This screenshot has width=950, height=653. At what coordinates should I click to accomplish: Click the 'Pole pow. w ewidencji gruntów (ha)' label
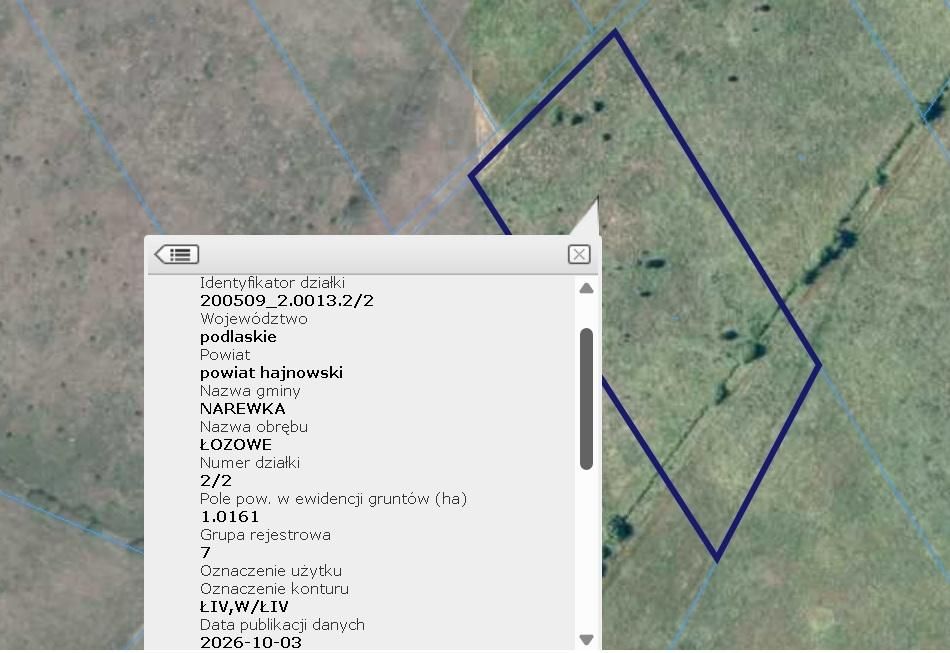[x=333, y=499]
